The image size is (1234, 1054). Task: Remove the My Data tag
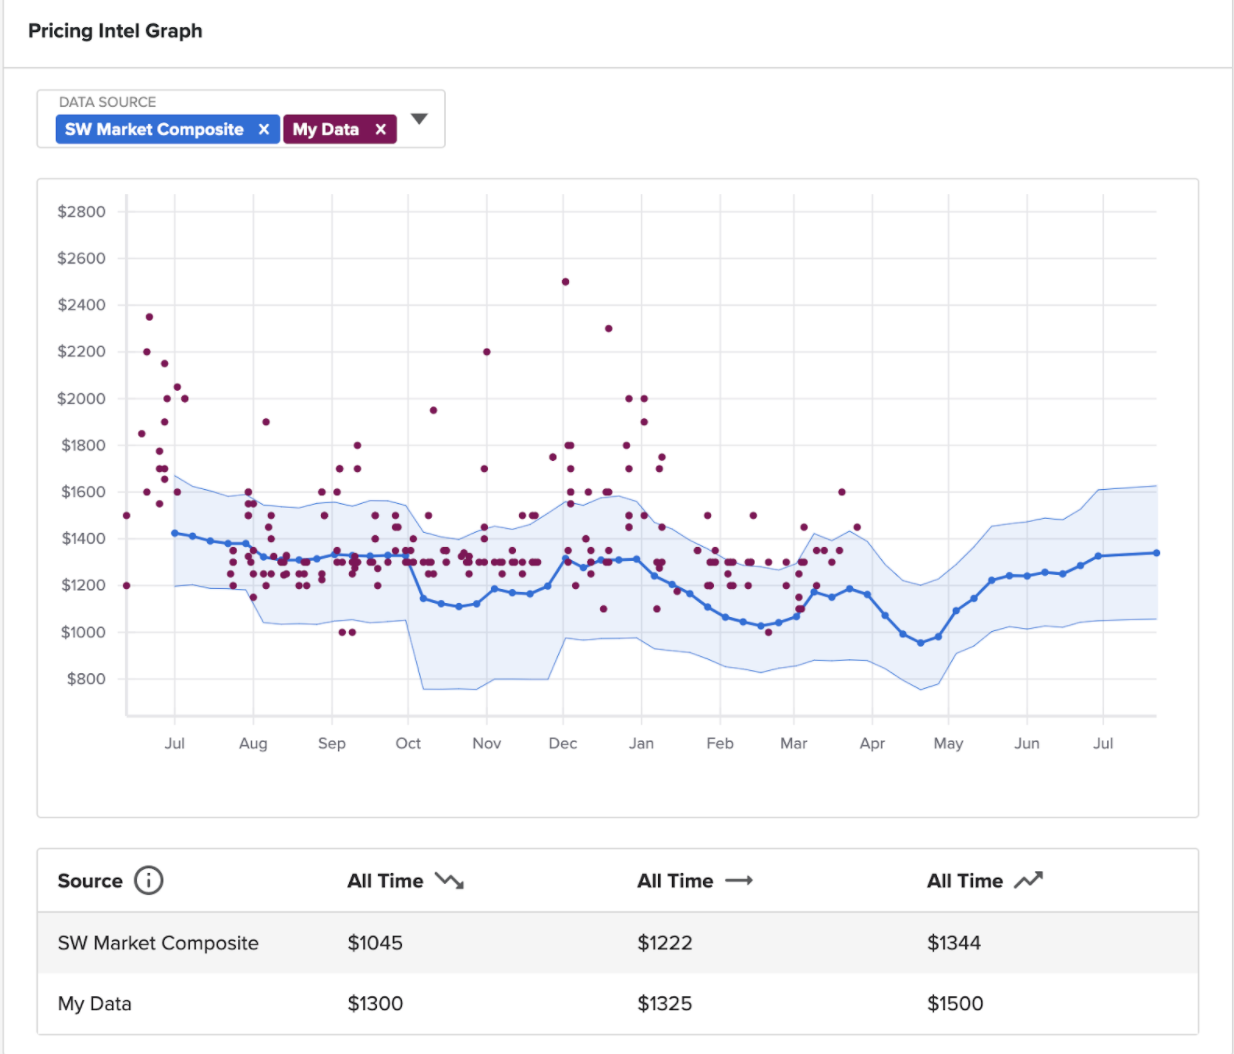(x=380, y=129)
